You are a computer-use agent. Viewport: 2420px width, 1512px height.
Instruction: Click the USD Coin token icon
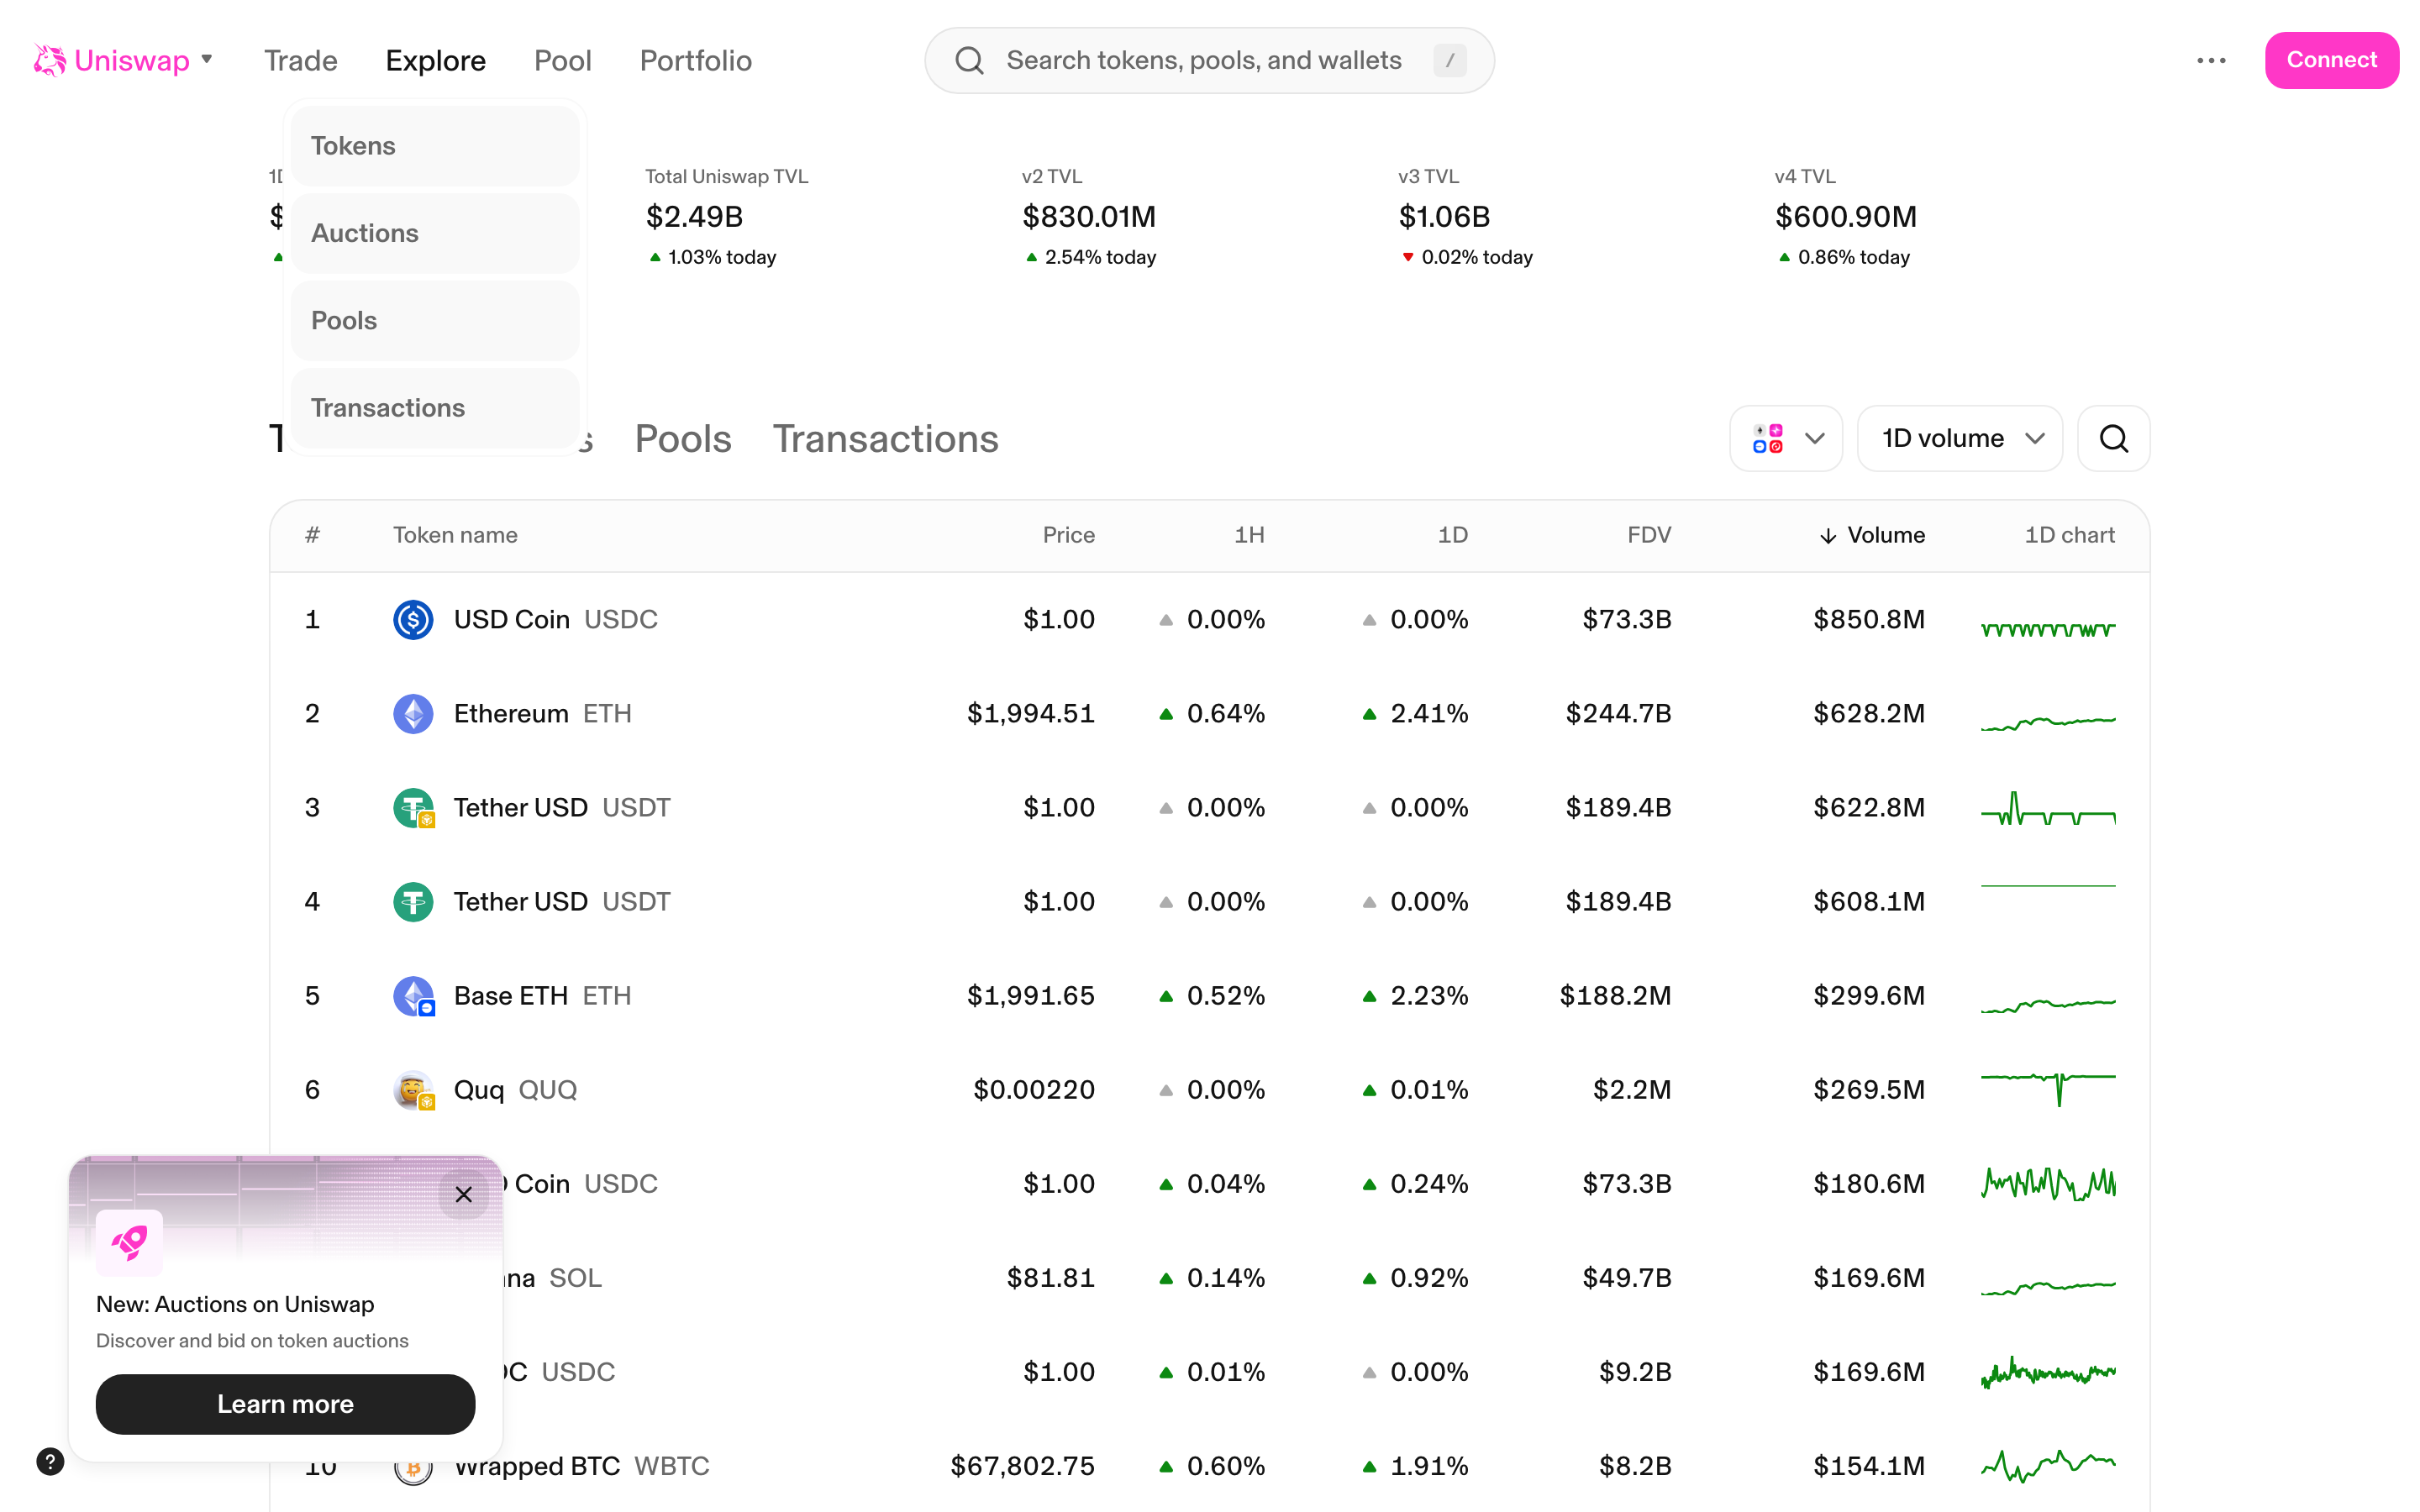click(x=413, y=619)
